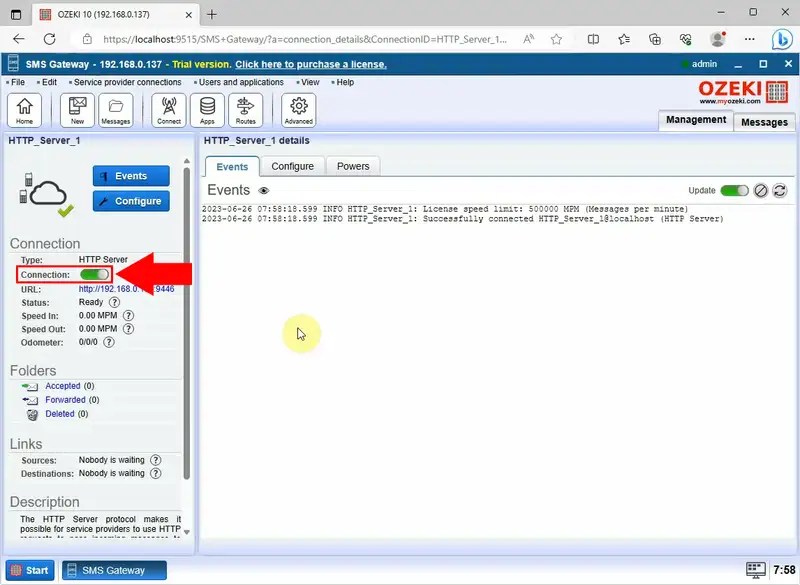Open the Deleted folder link
The width and height of the screenshot is (800, 585).
60,414
